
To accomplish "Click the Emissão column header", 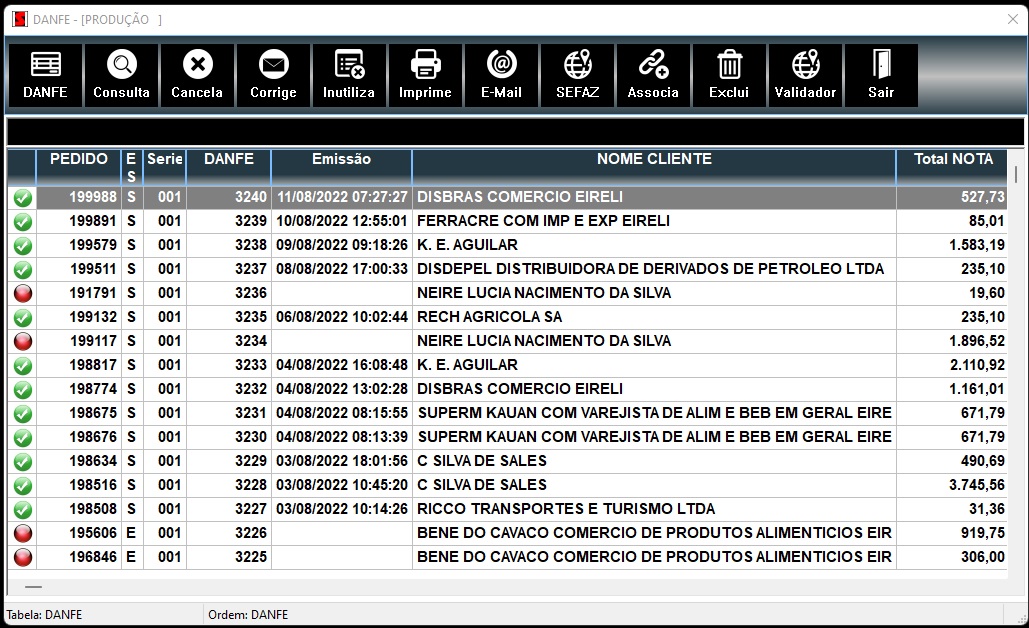I will click(x=341, y=167).
